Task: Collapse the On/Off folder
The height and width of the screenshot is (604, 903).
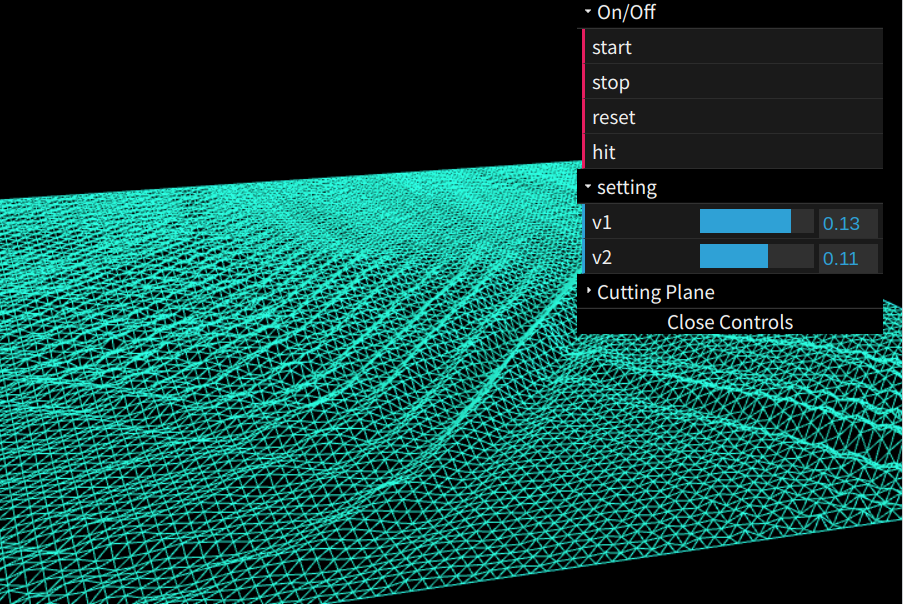Action: coord(730,13)
